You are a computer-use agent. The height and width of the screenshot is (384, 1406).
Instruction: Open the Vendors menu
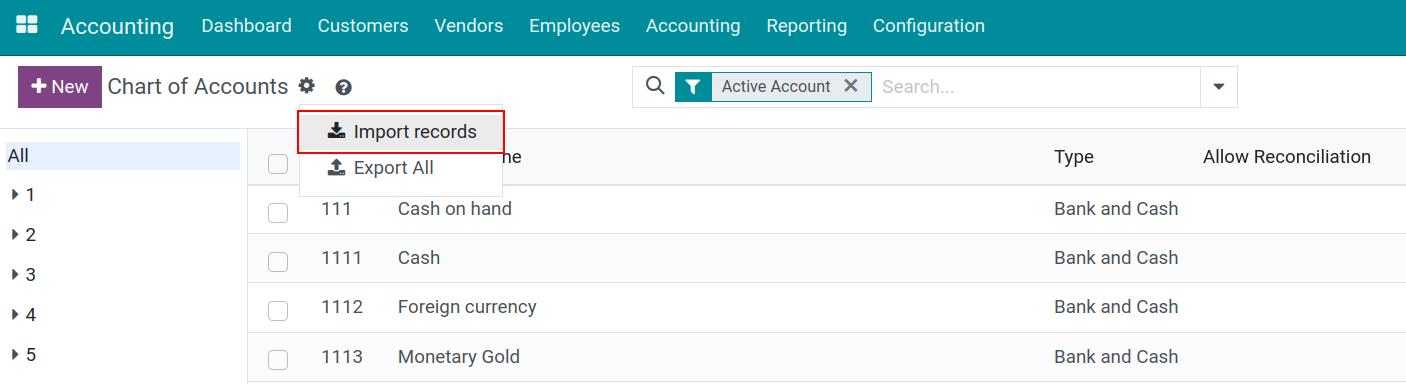click(x=469, y=26)
